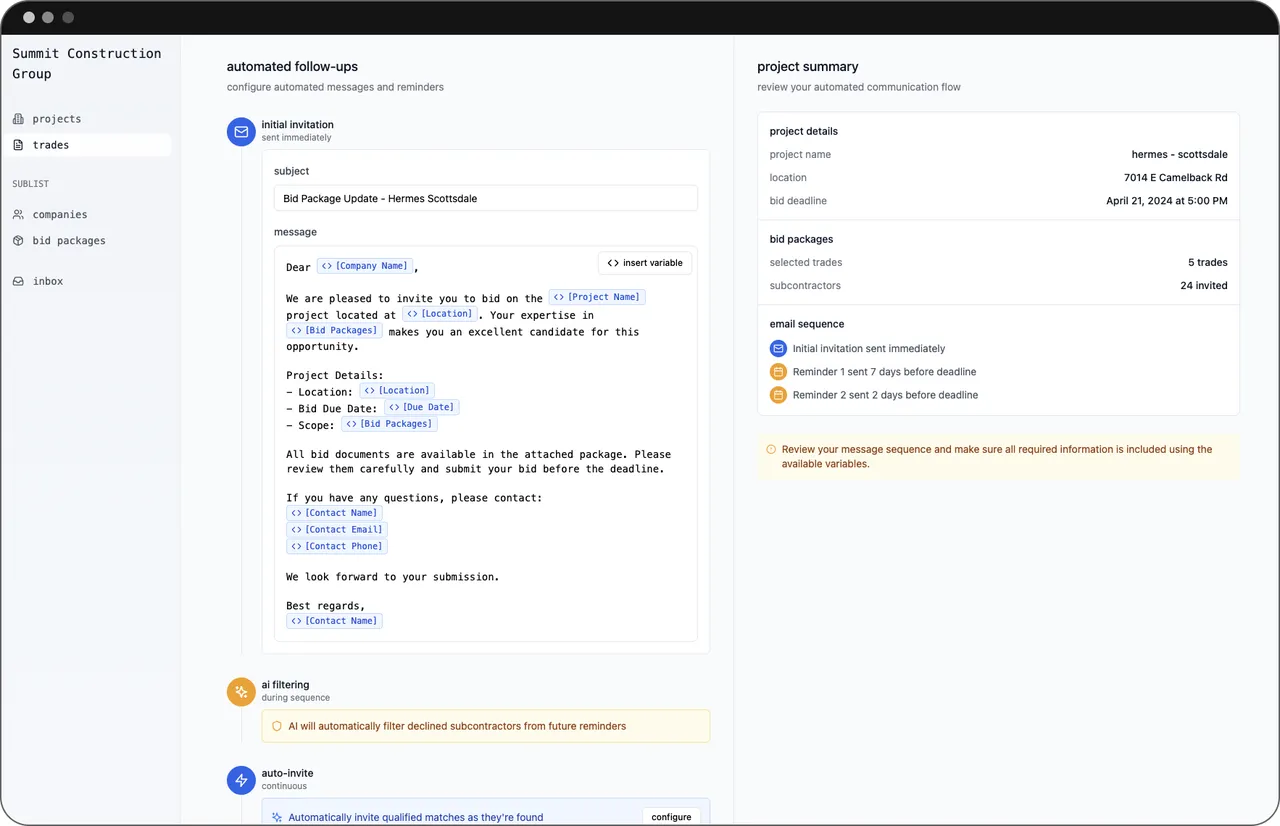Image resolution: width=1280 pixels, height=826 pixels.
Task: Click [Location] chip in Project Details list
Action: click(397, 391)
